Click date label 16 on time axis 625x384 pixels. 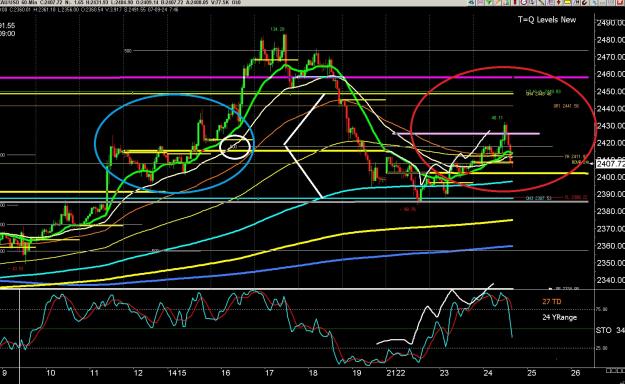click(x=226, y=373)
